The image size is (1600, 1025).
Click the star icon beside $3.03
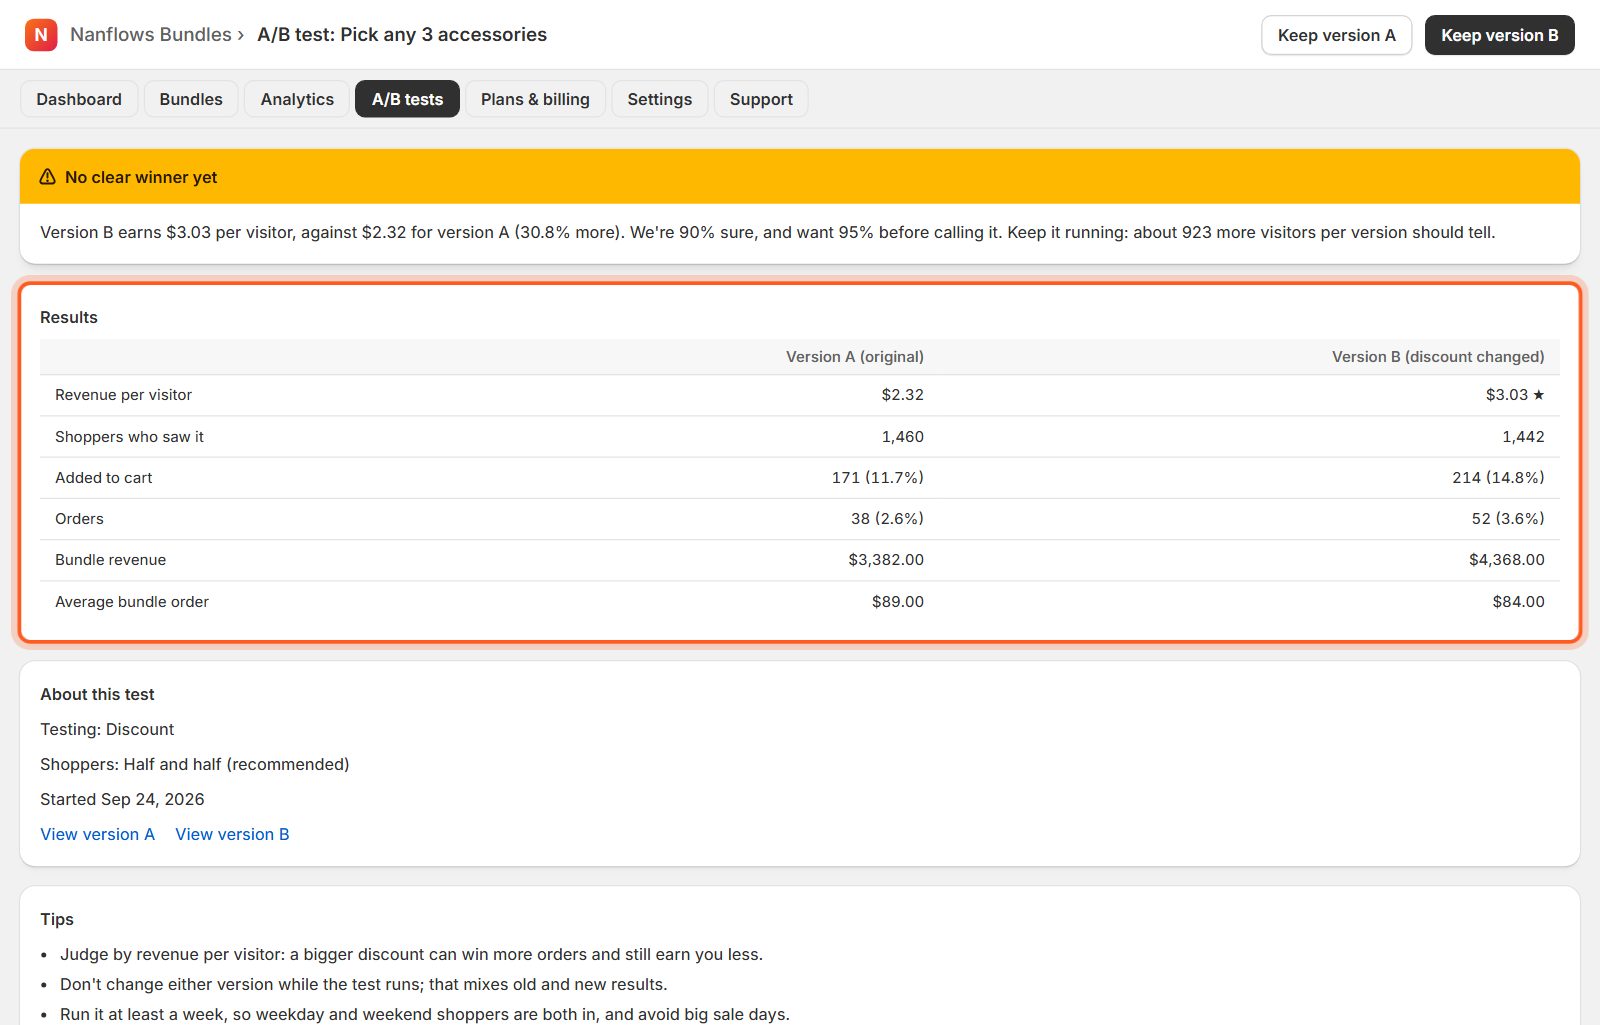click(x=1538, y=395)
